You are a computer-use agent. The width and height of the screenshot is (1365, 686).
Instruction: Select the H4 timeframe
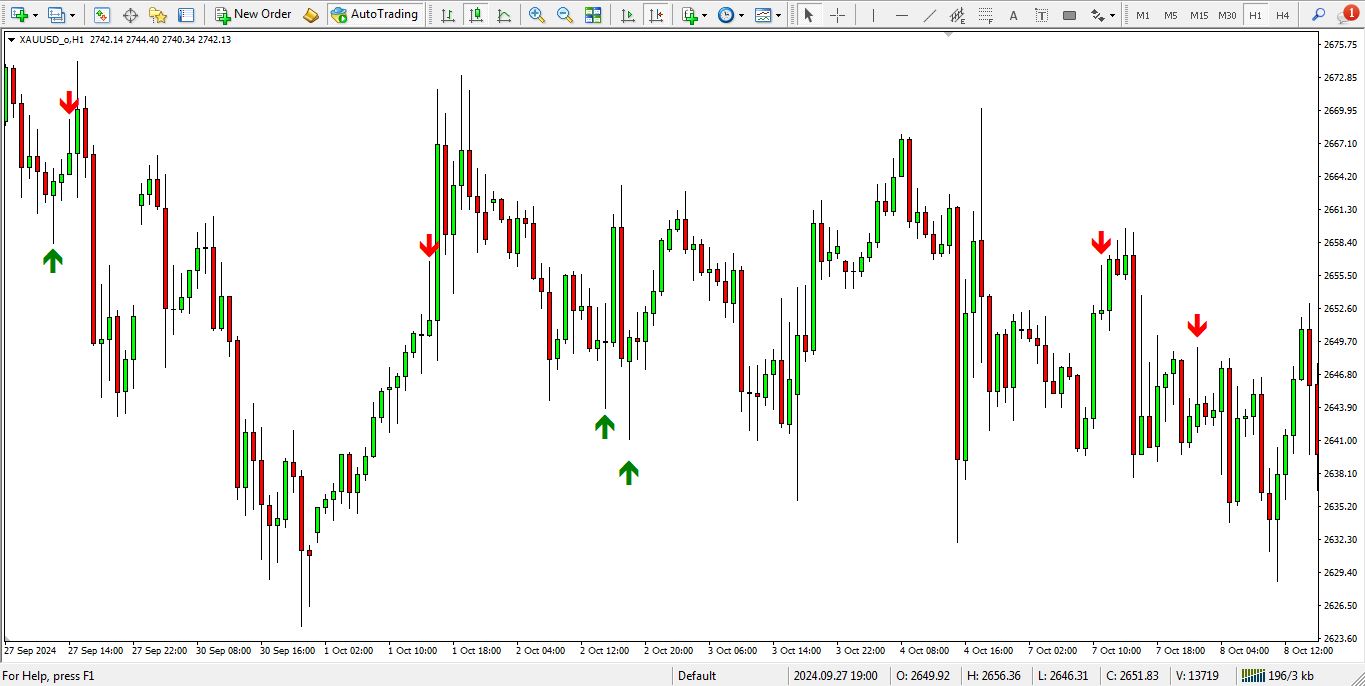(x=1282, y=15)
